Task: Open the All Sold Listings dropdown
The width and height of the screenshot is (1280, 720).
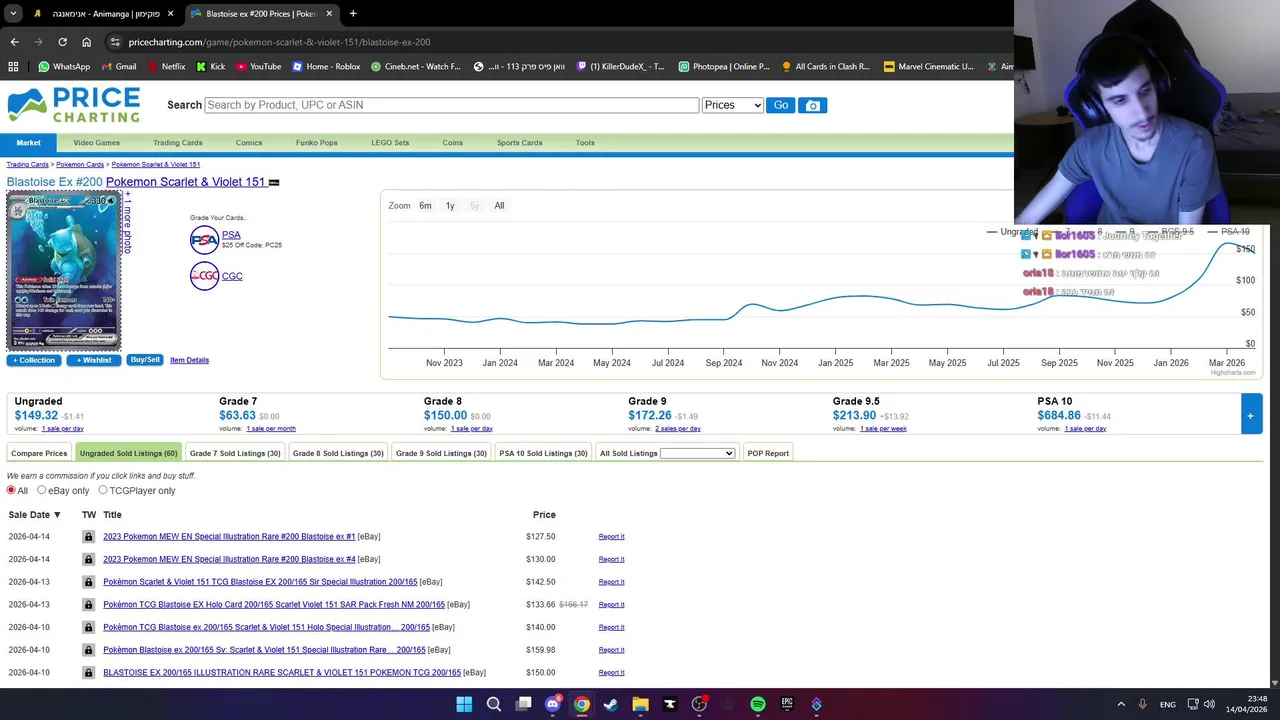Action: pos(697,453)
